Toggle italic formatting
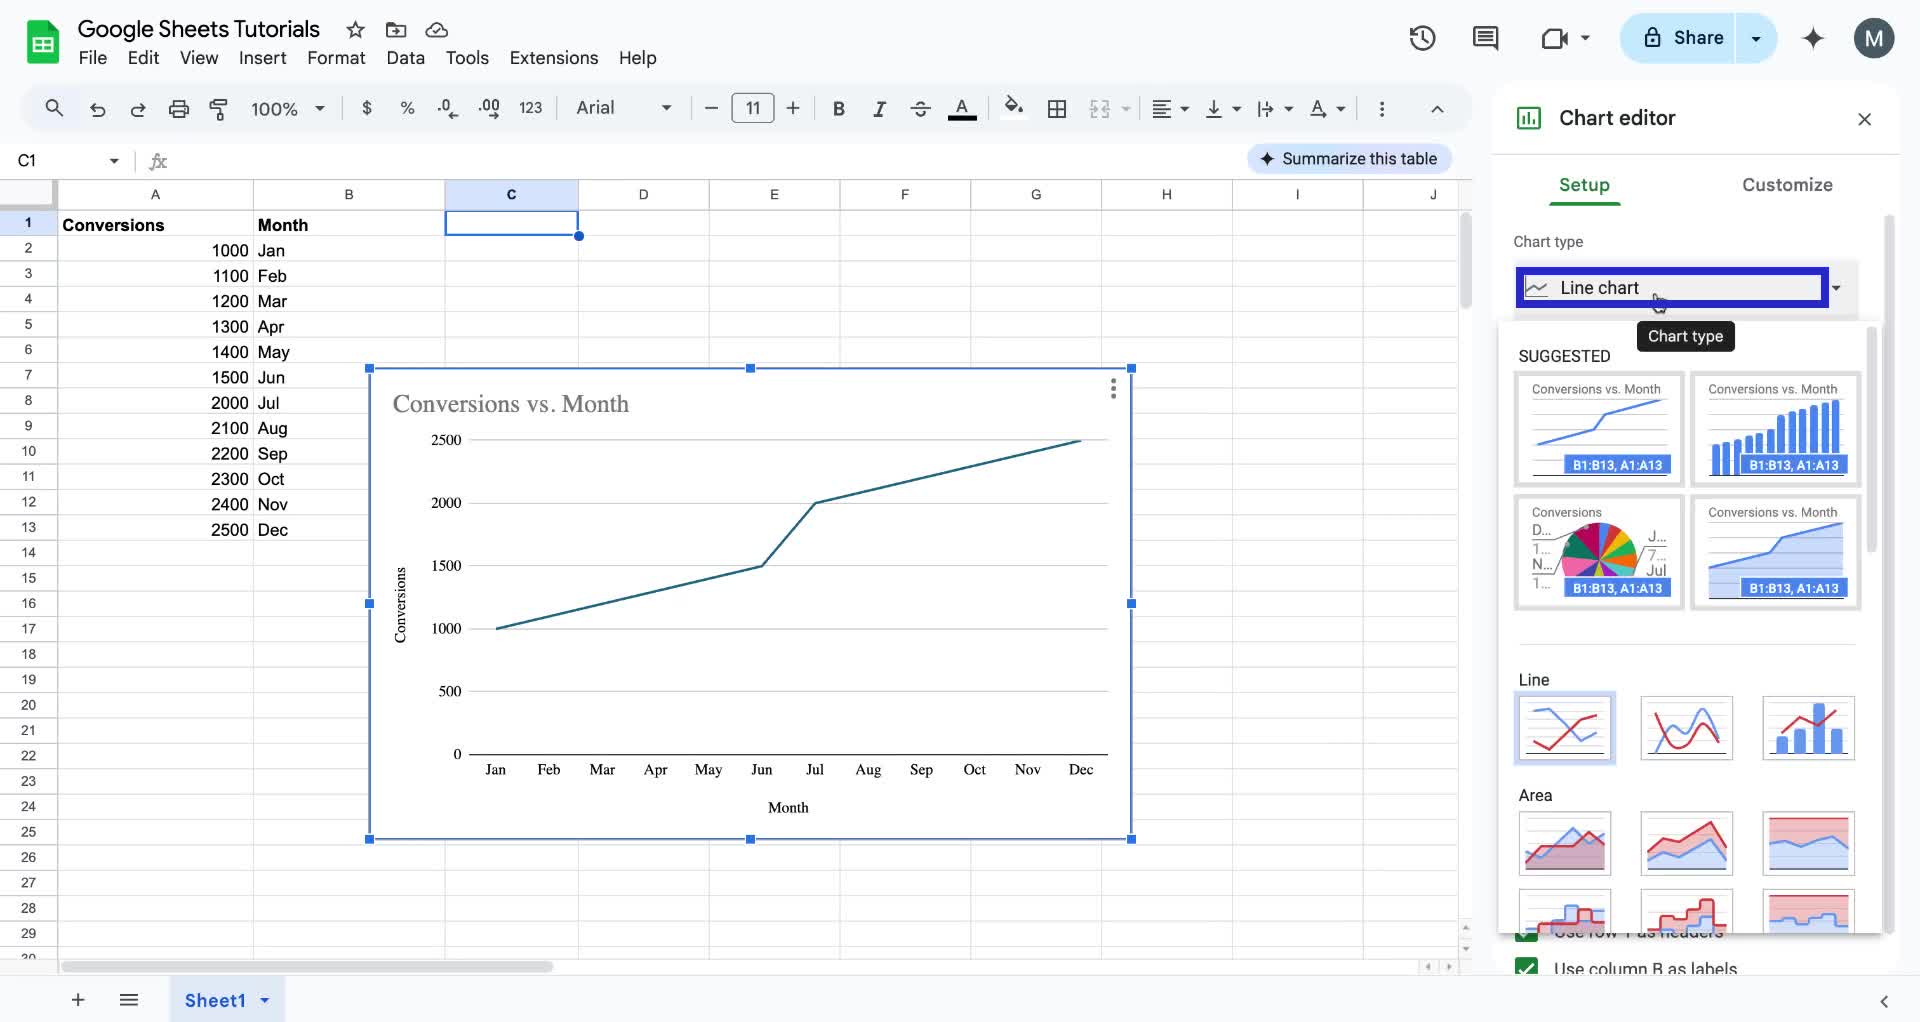The height and width of the screenshot is (1022, 1920). point(879,108)
